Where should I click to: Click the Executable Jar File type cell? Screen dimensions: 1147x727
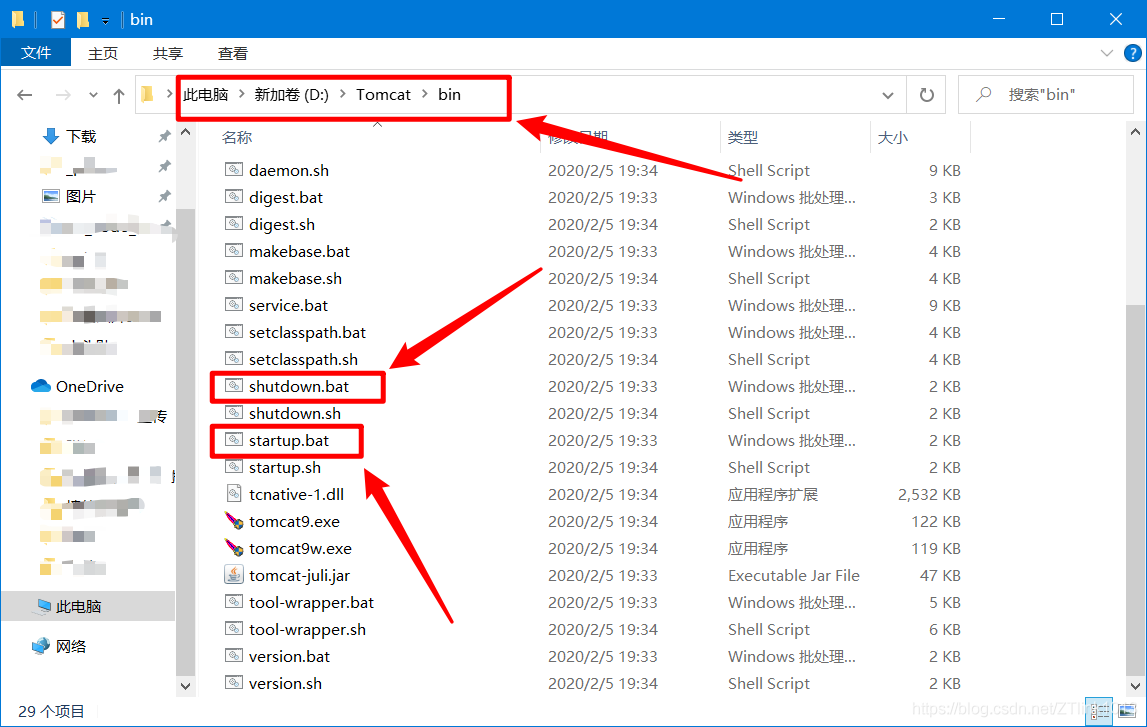click(794, 576)
